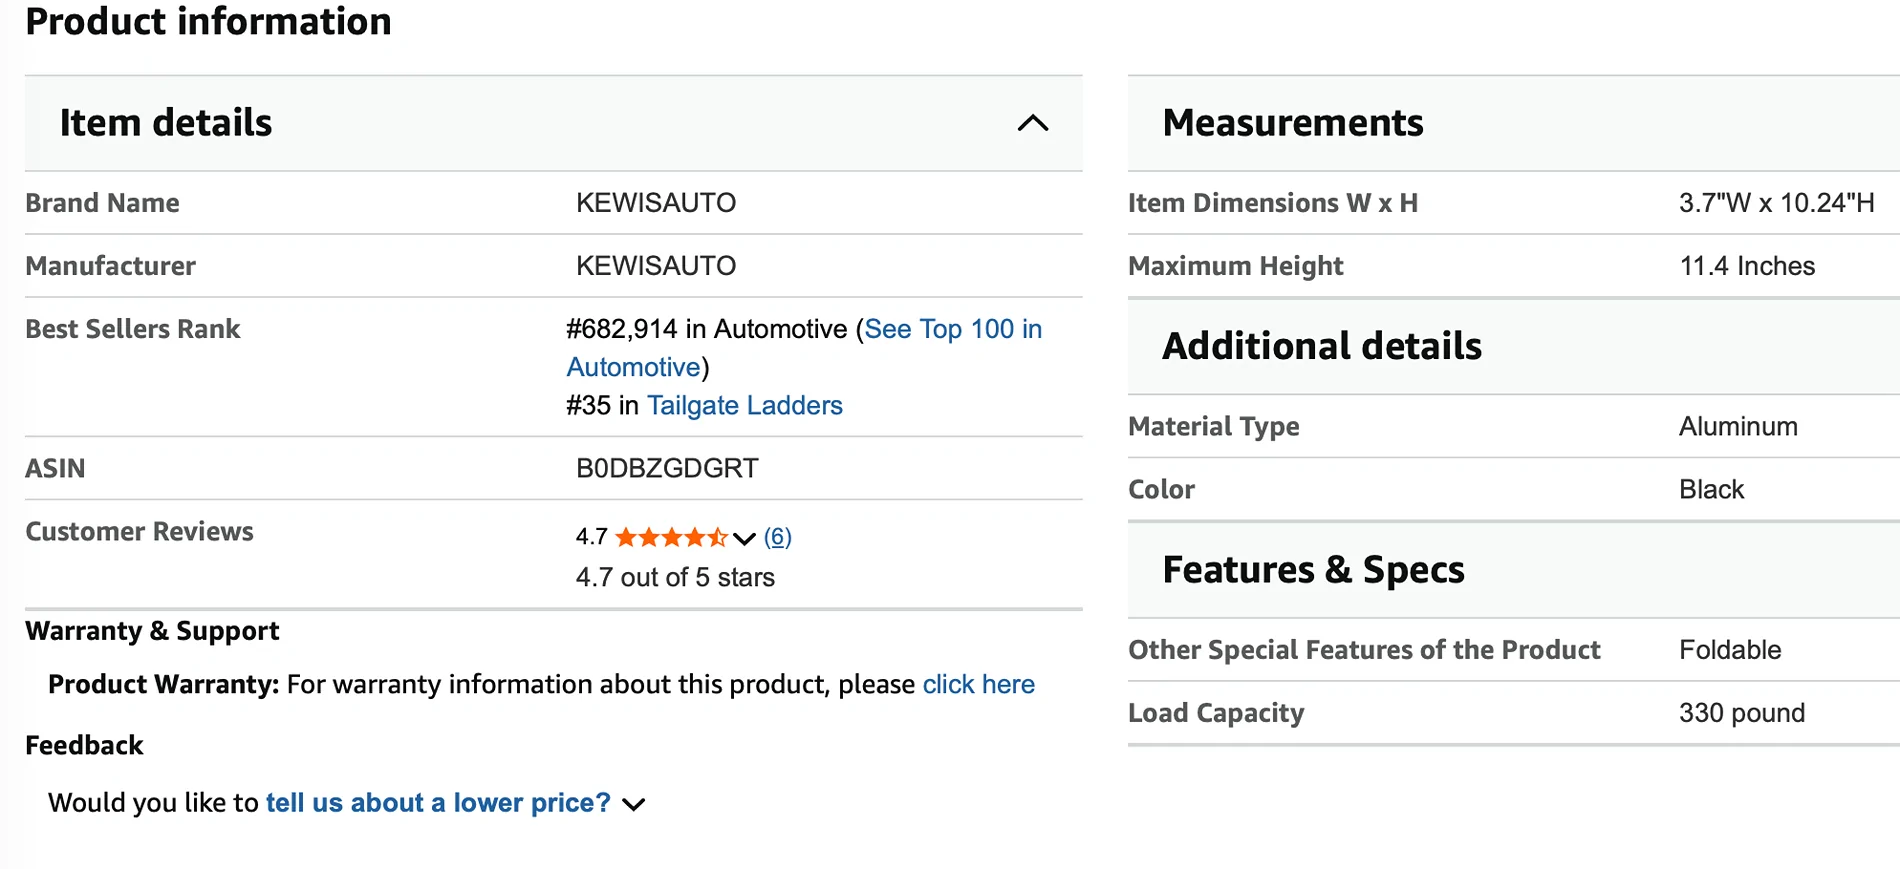
Task: Click the Aluminum material value
Action: point(1738,426)
